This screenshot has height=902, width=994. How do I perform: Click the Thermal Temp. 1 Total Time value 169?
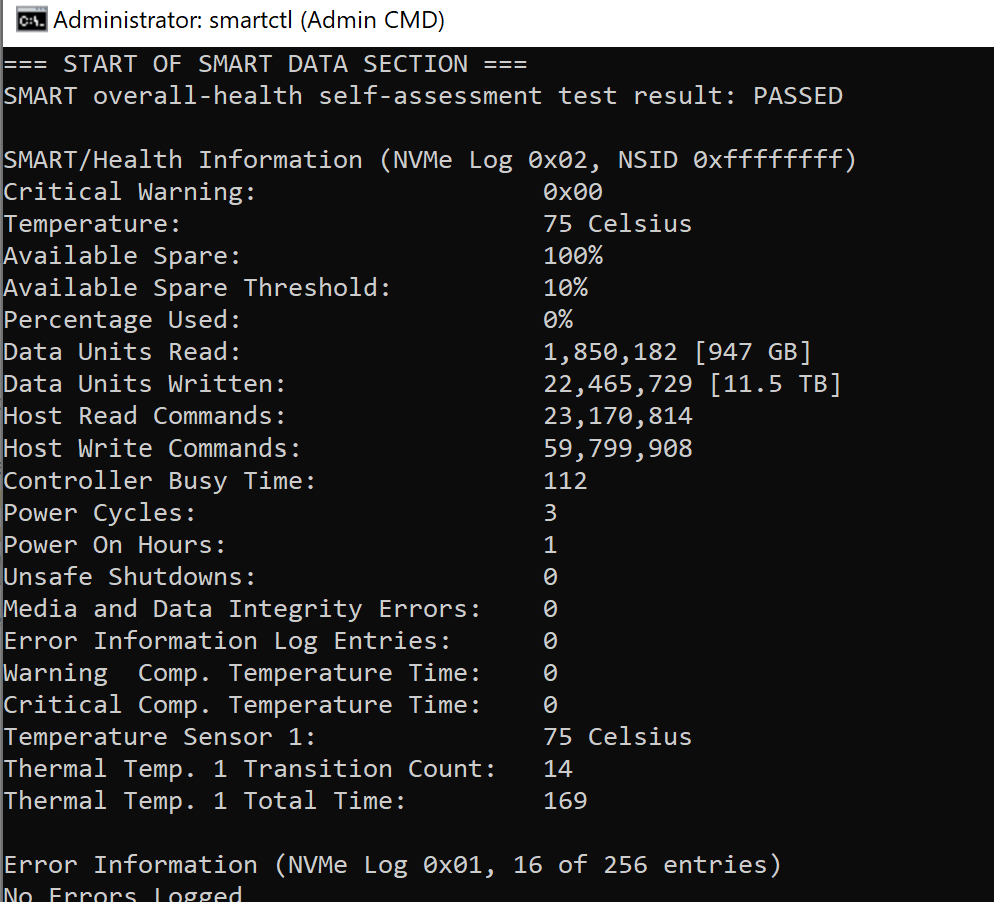[x=565, y=801]
